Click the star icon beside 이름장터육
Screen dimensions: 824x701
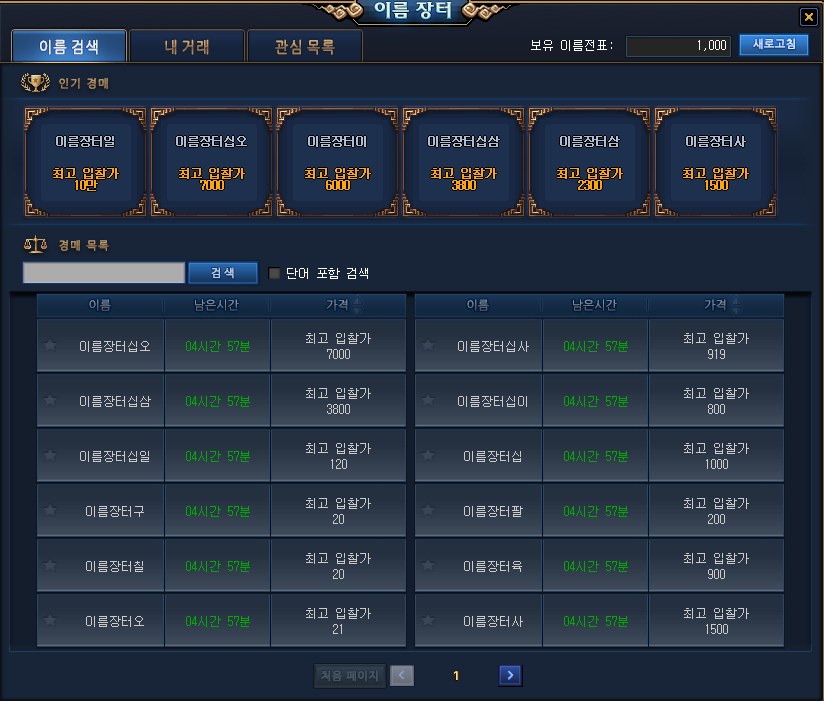(x=428, y=565)
